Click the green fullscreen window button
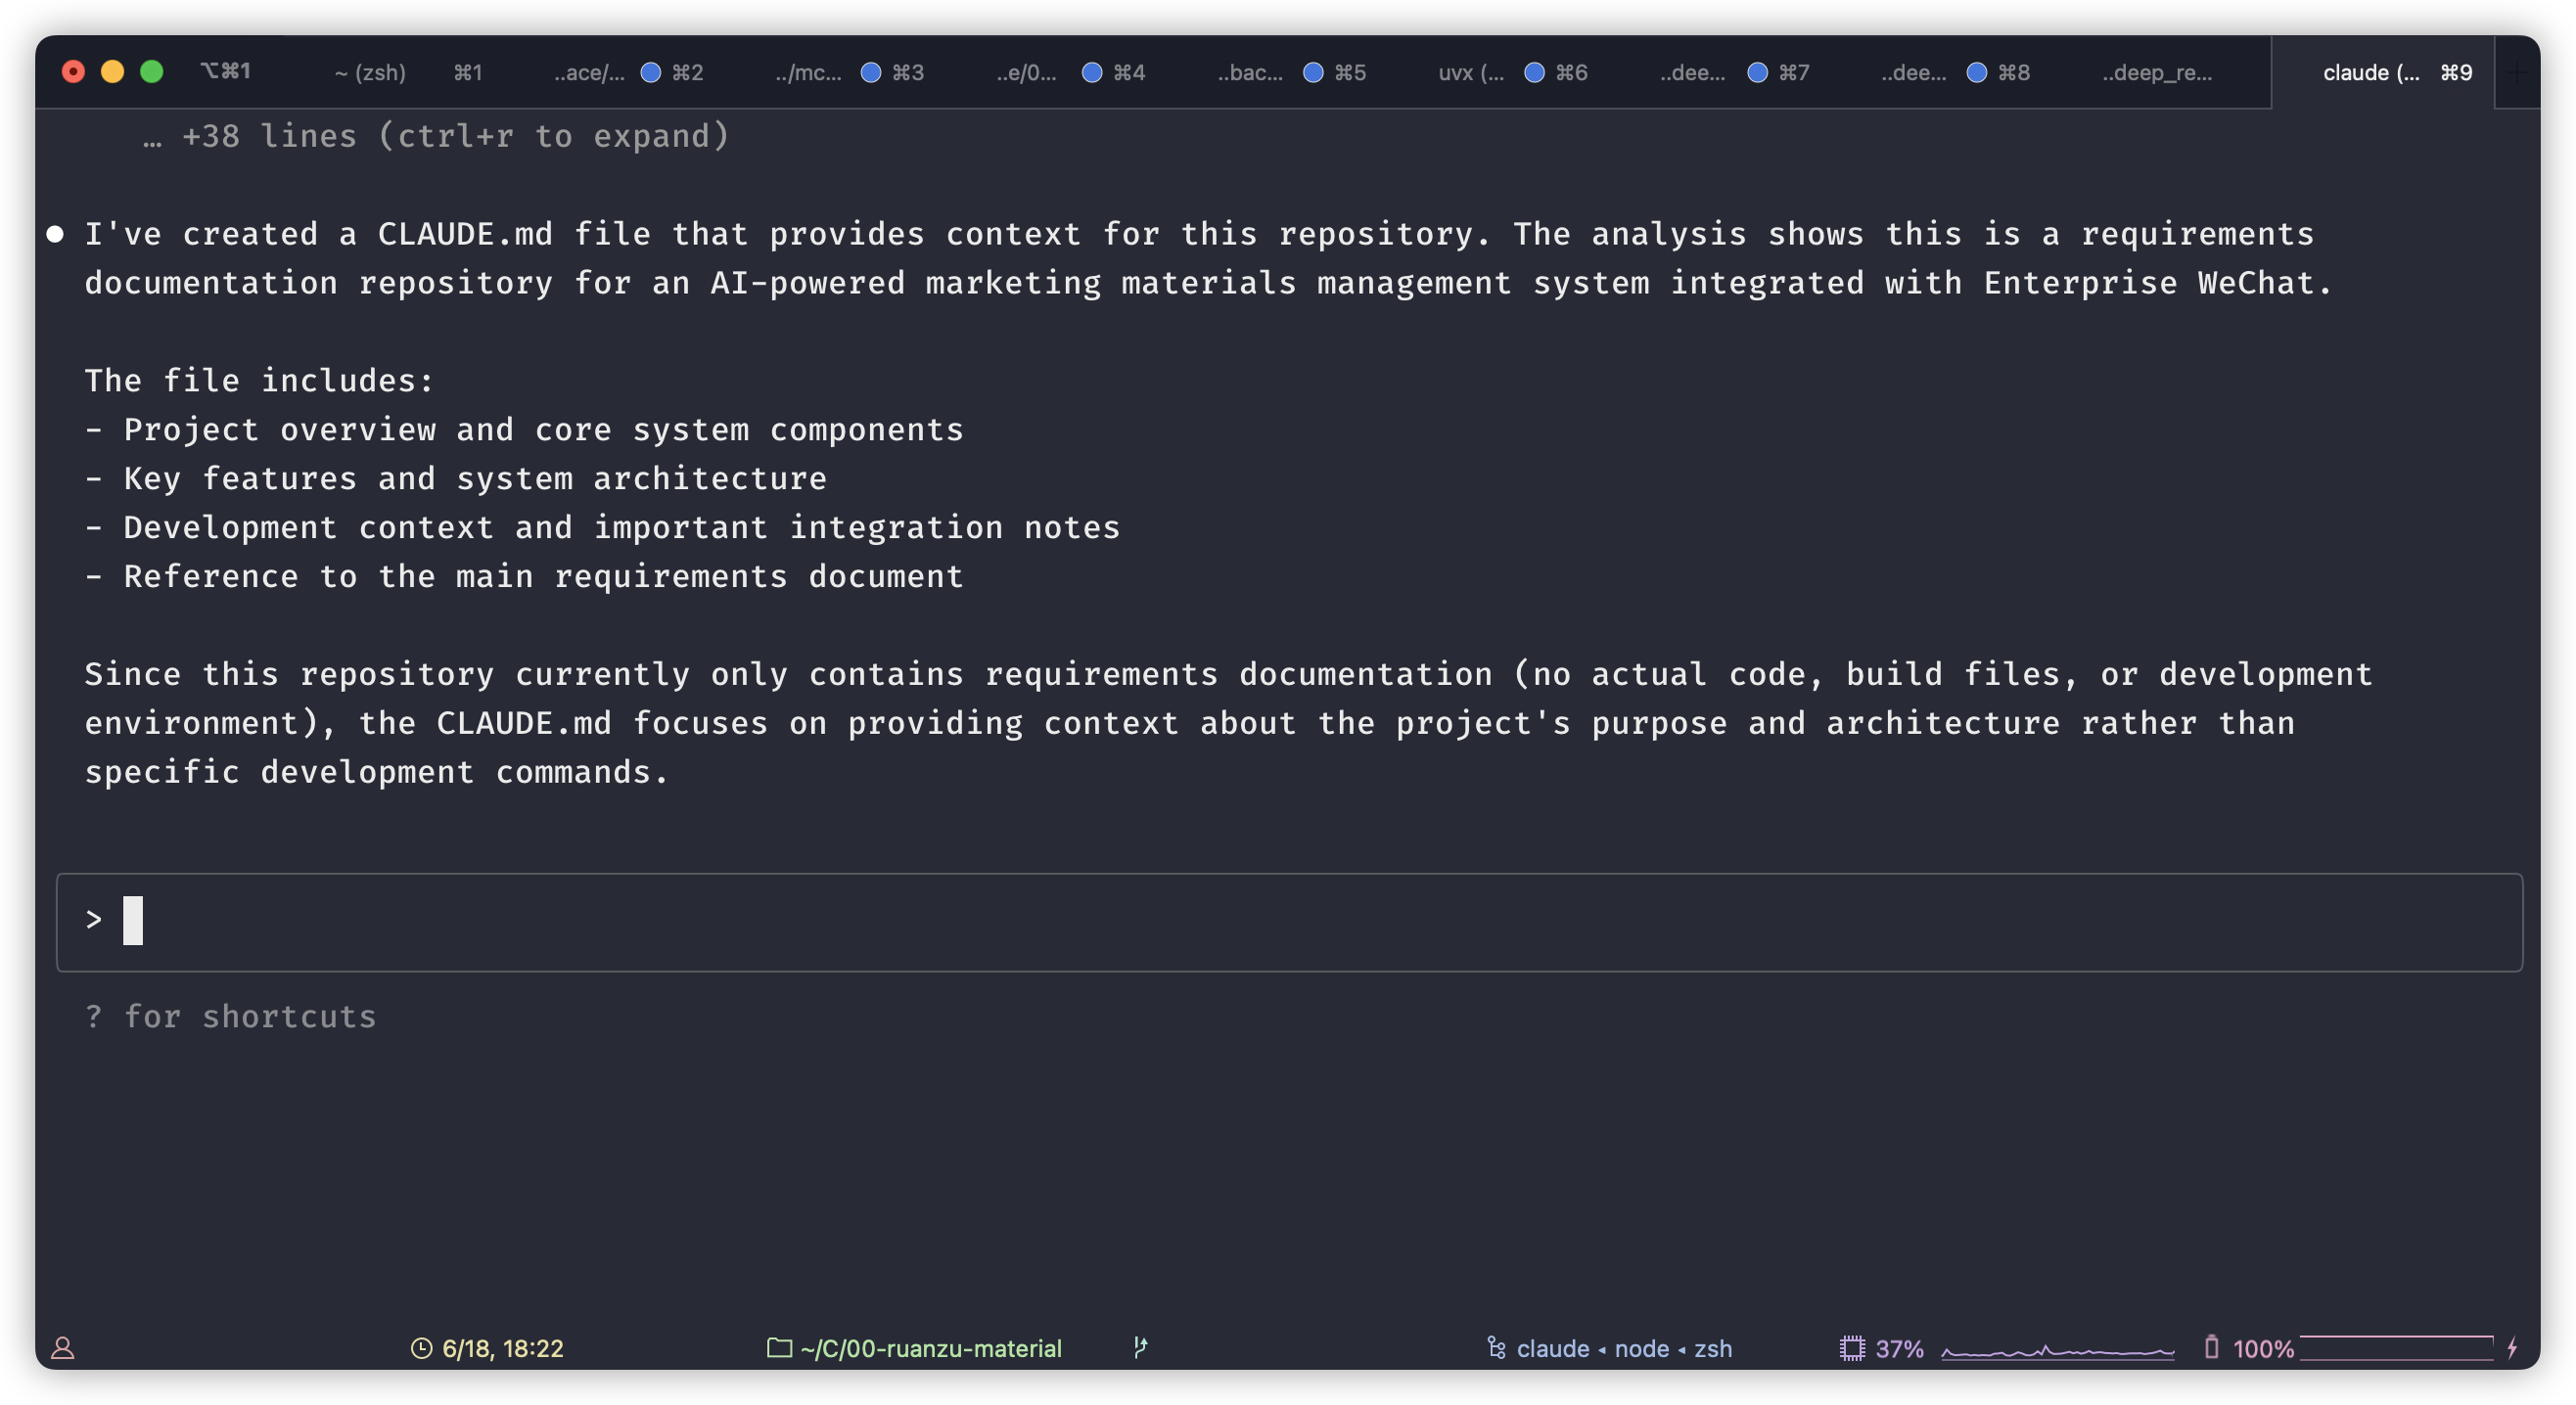This screenshot has width=2576, height=1405. 152,72
